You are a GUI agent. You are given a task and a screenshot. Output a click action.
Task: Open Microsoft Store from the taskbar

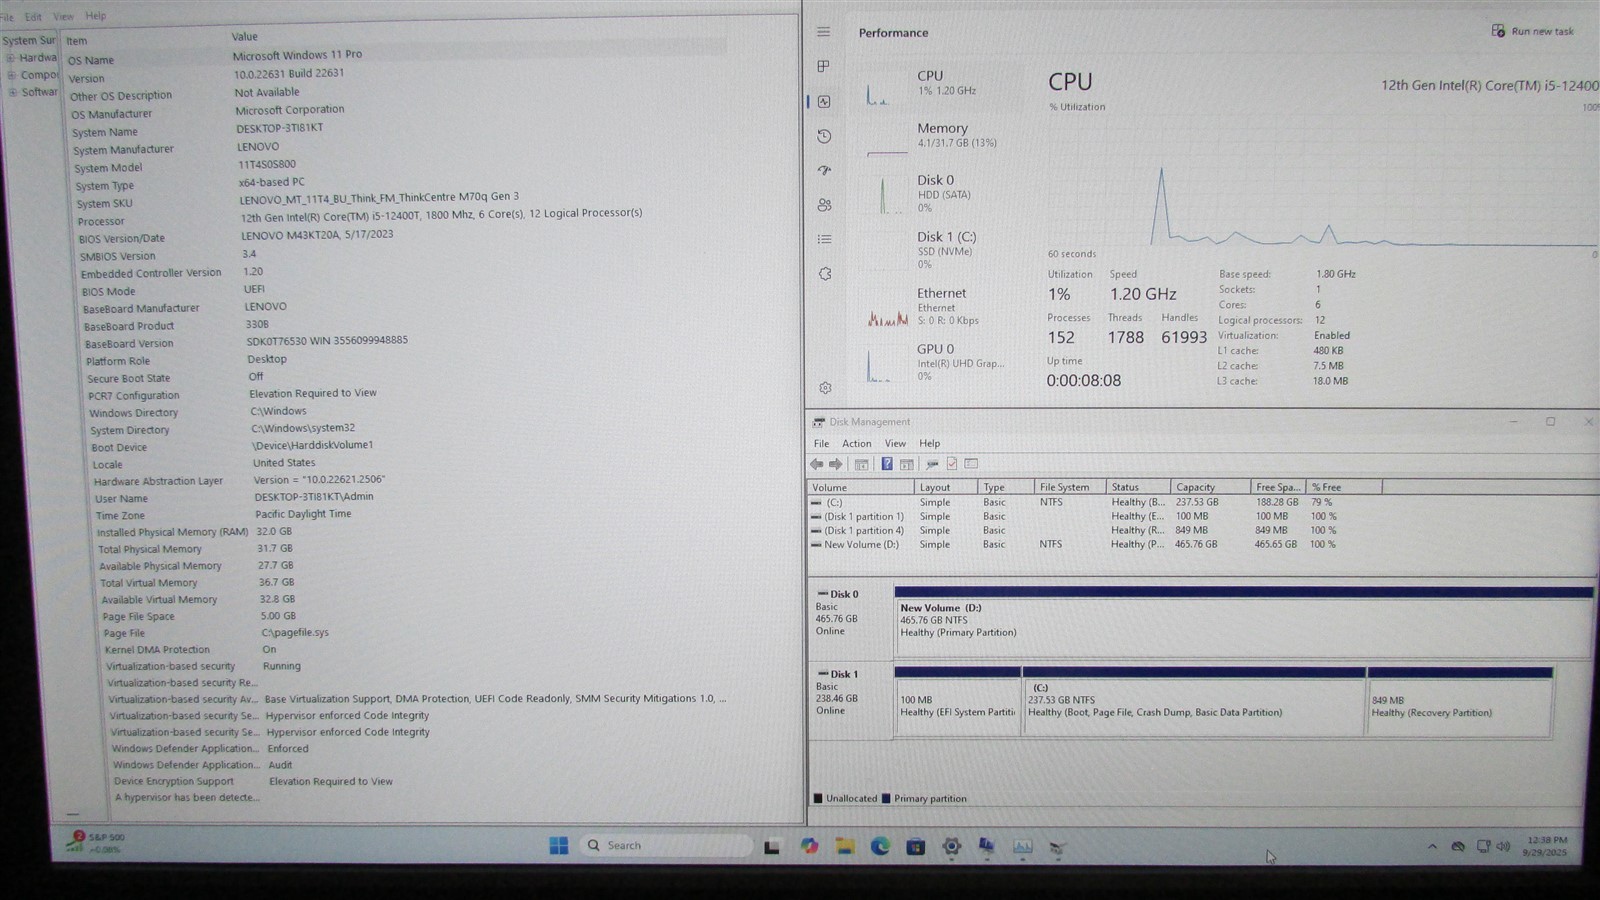[915, 847]
